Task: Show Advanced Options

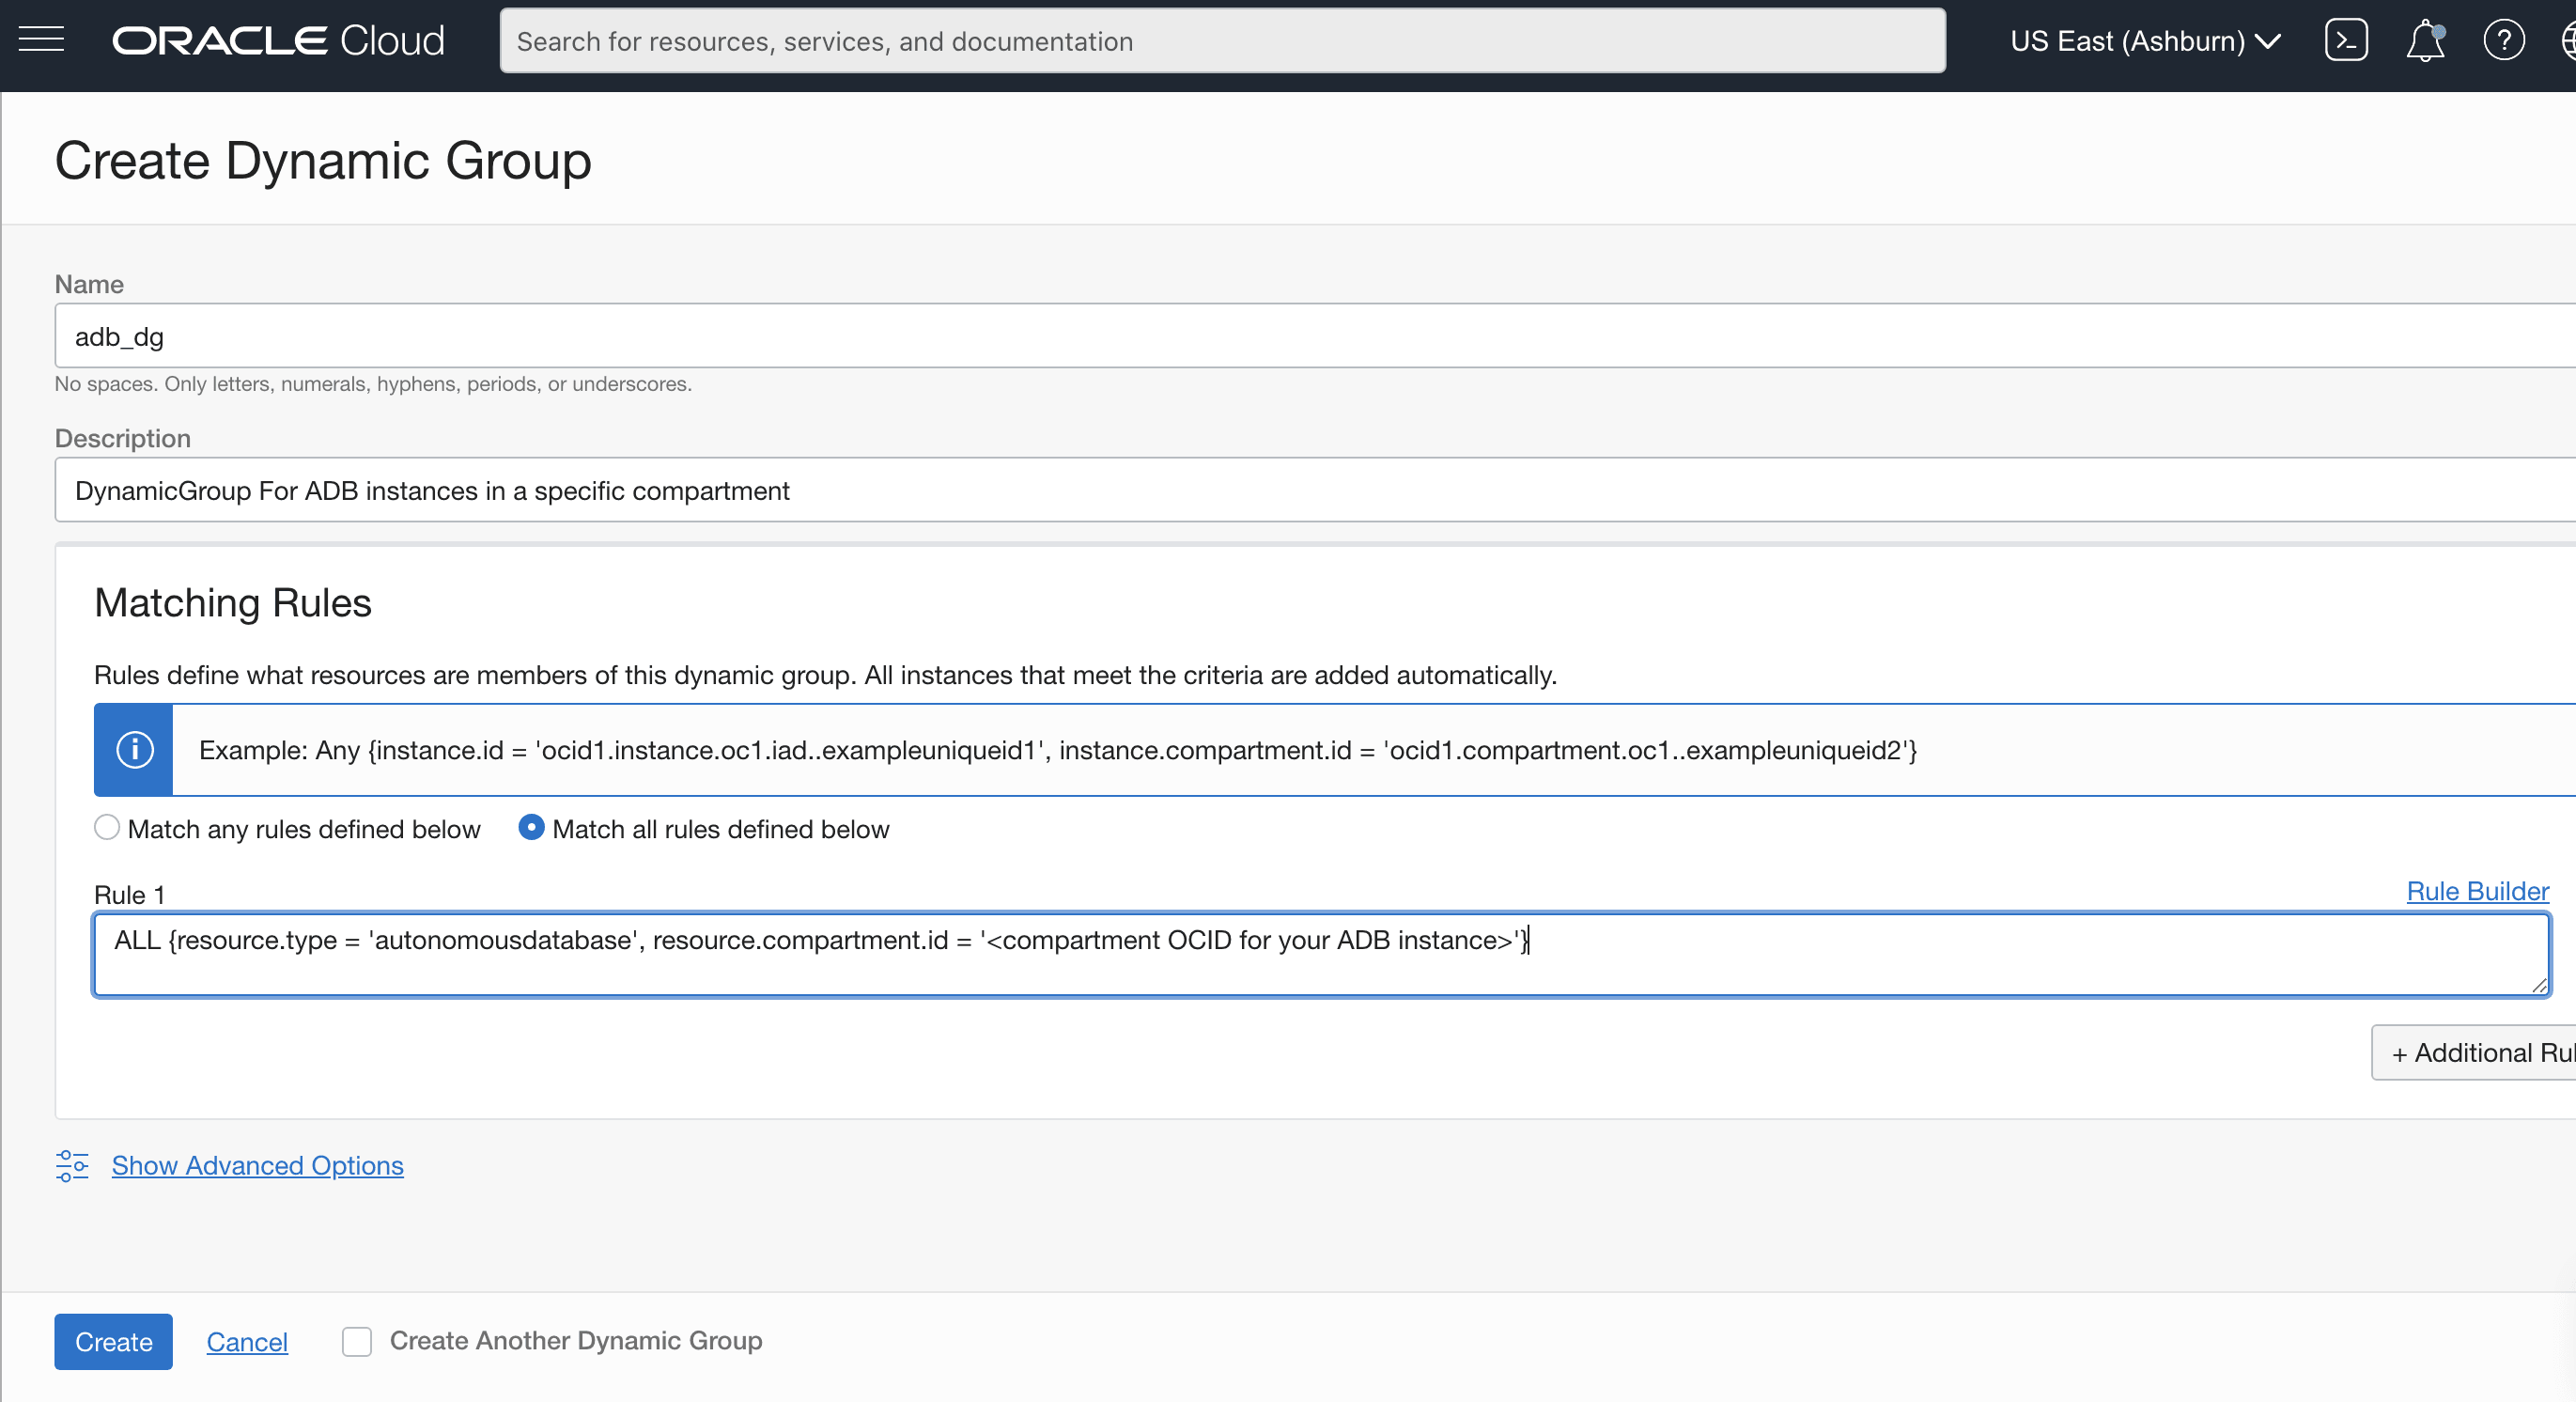Action: click(x=257, y=1166)
